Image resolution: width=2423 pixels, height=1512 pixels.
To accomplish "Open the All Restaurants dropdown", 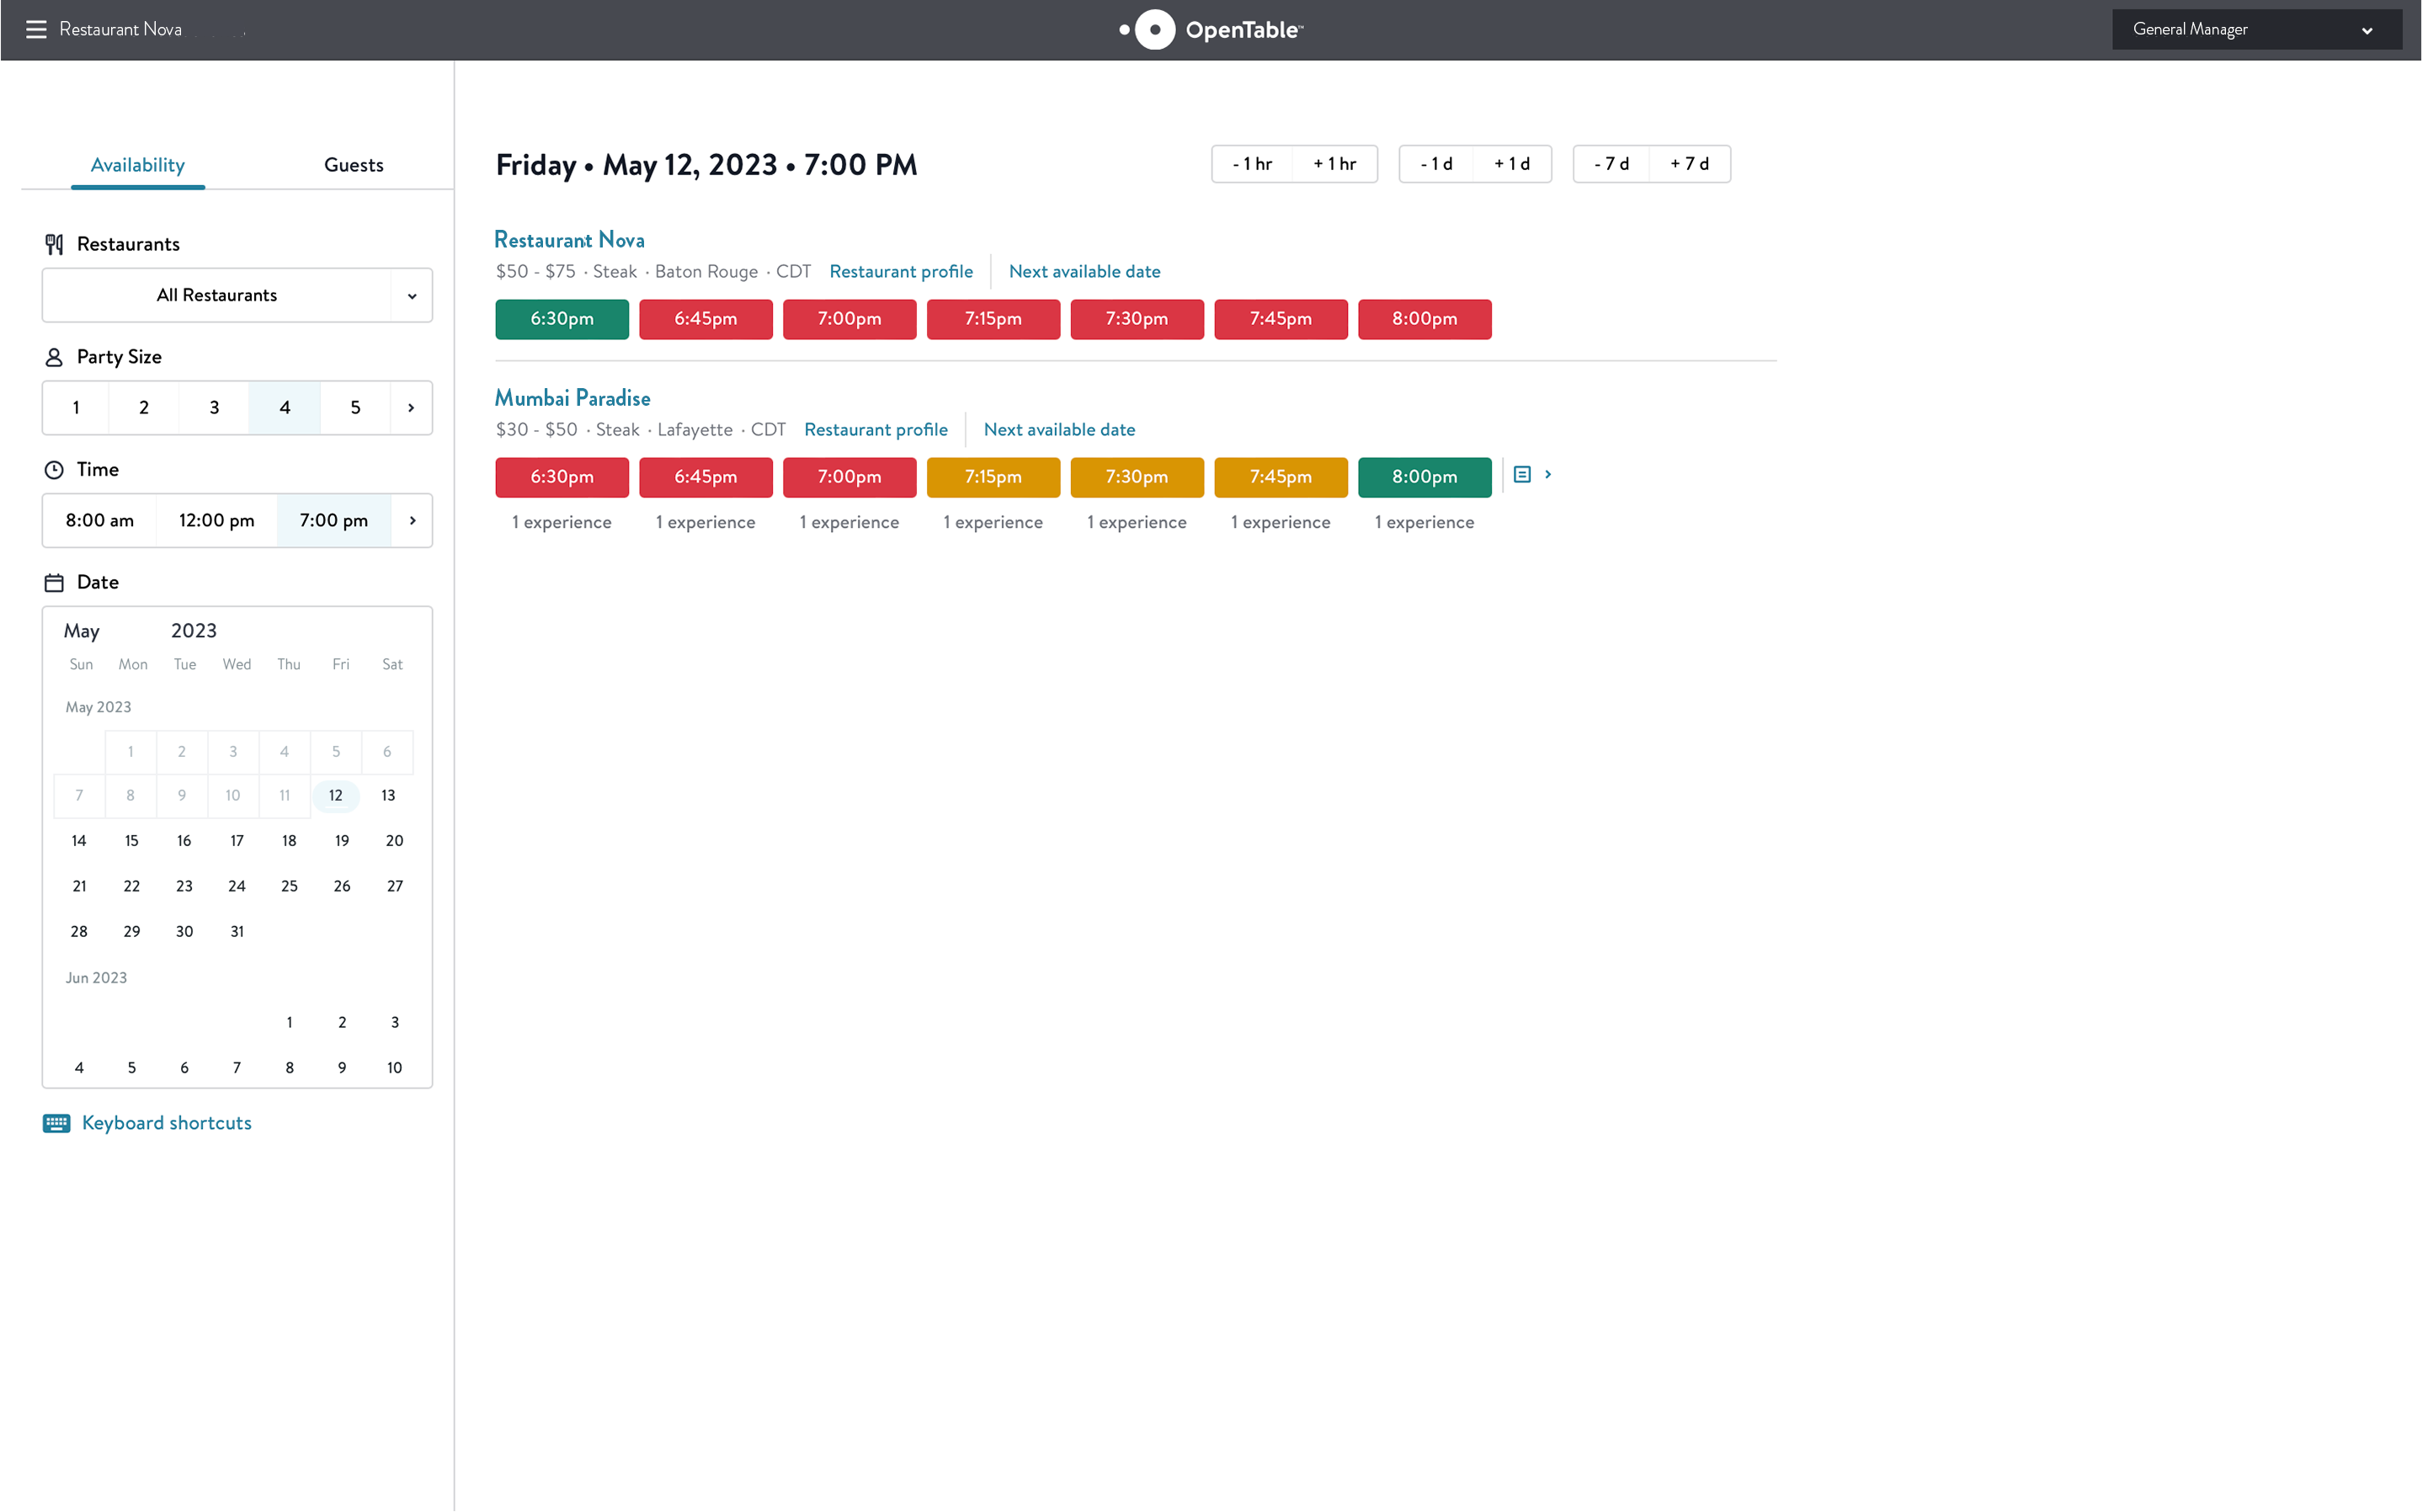I will [237, 295].
